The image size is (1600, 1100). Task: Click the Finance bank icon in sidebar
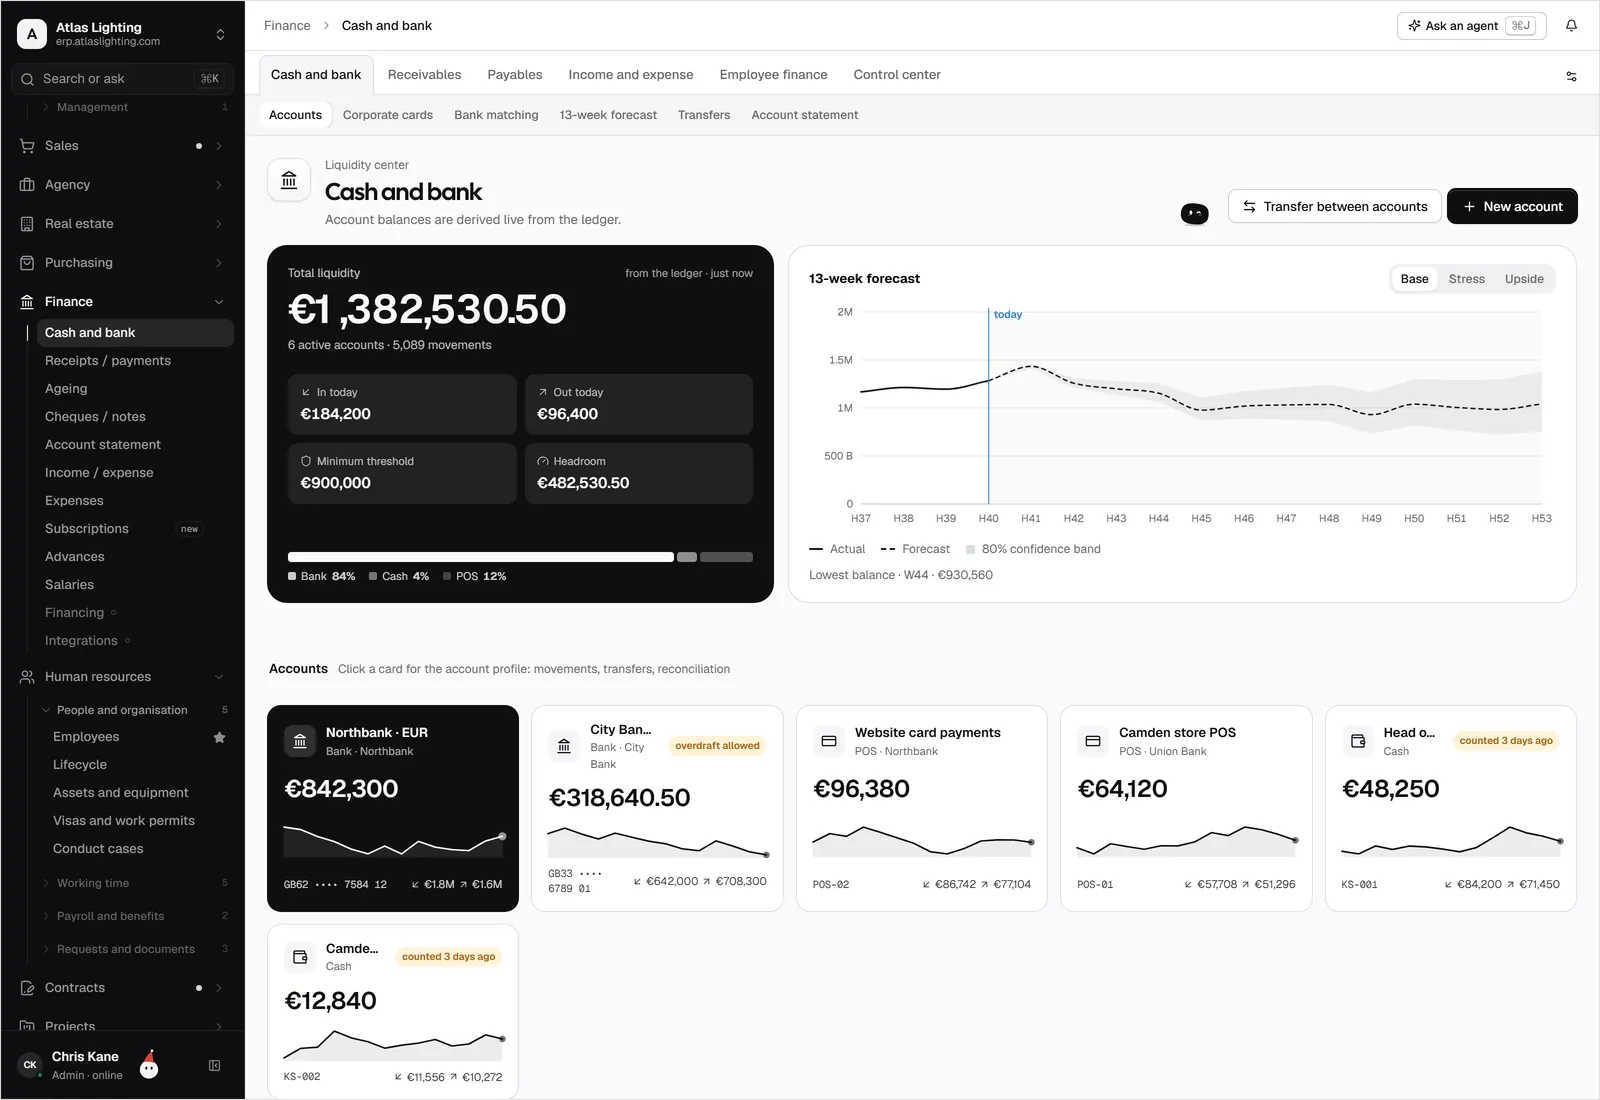click(27, 302)
